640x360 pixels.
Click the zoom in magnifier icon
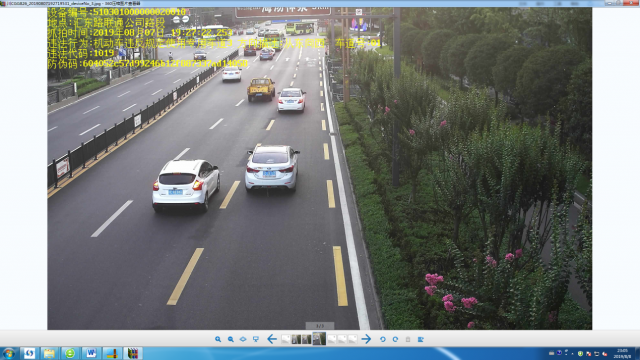tap(218, 339)
